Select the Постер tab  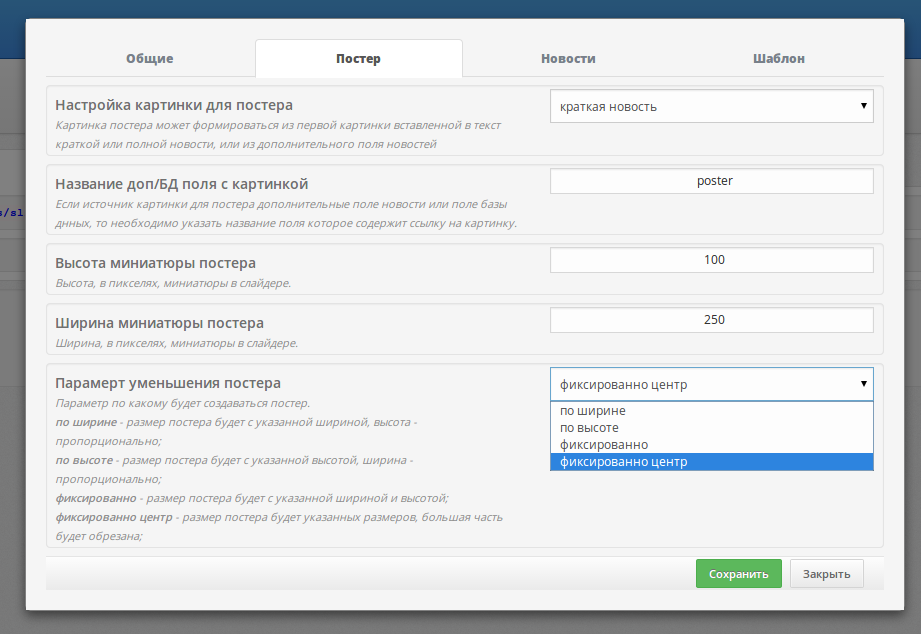click(358, 58)
